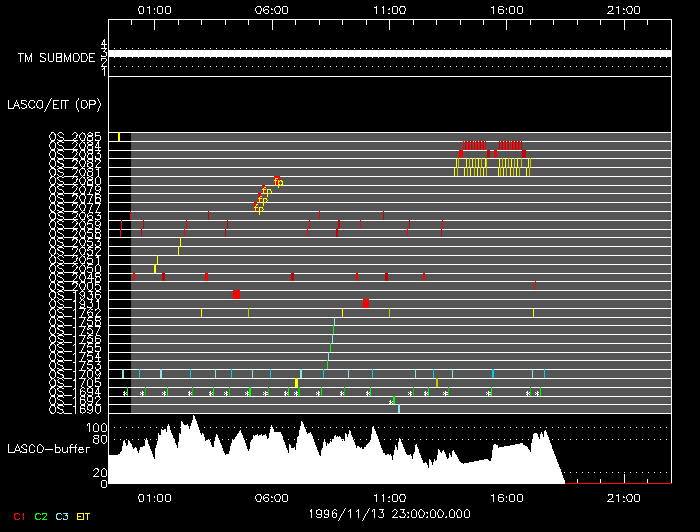This screenshot has width=700, height=532.
Task: Click the topmost yellow fp label
Action: [279, 182]
